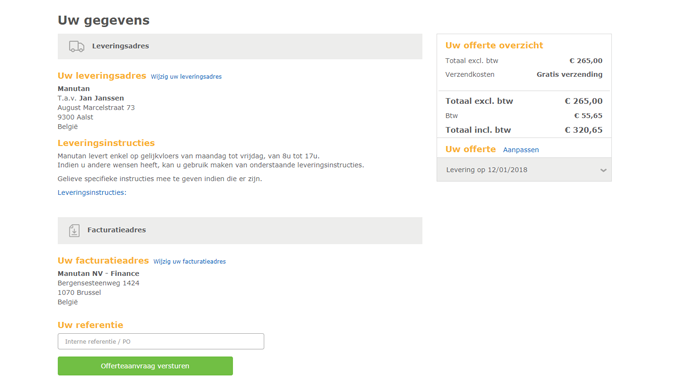This screenshot has height=388, width=690.
Task: Click the invoice document icon
Action: (x=74, y=230)
